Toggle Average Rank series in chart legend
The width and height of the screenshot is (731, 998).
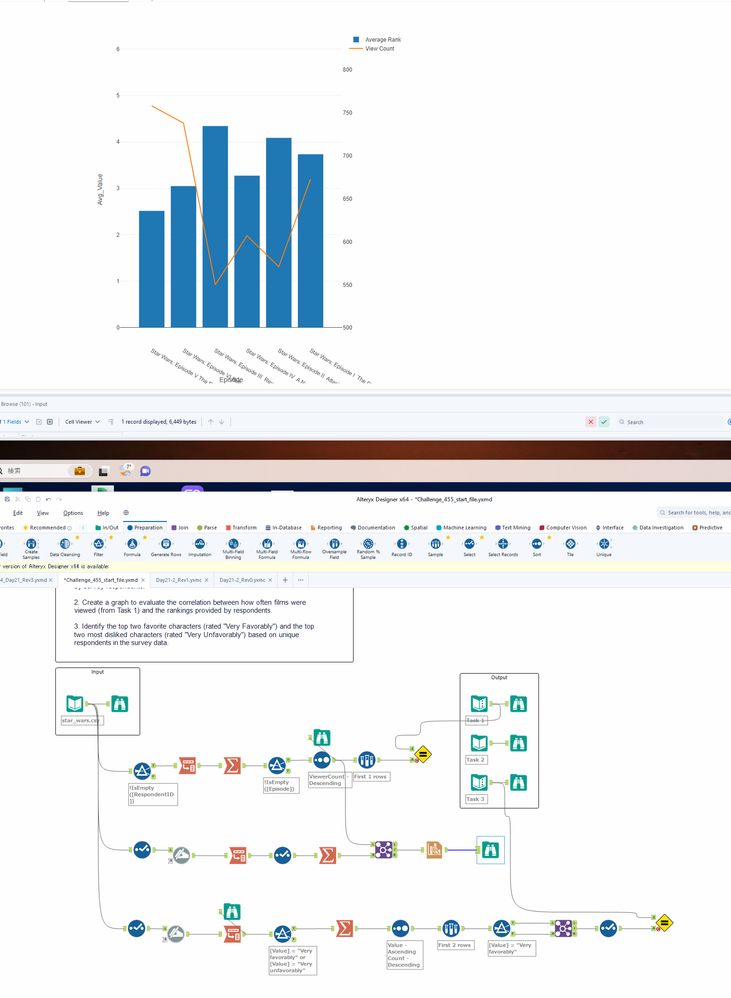click(377, 39)
